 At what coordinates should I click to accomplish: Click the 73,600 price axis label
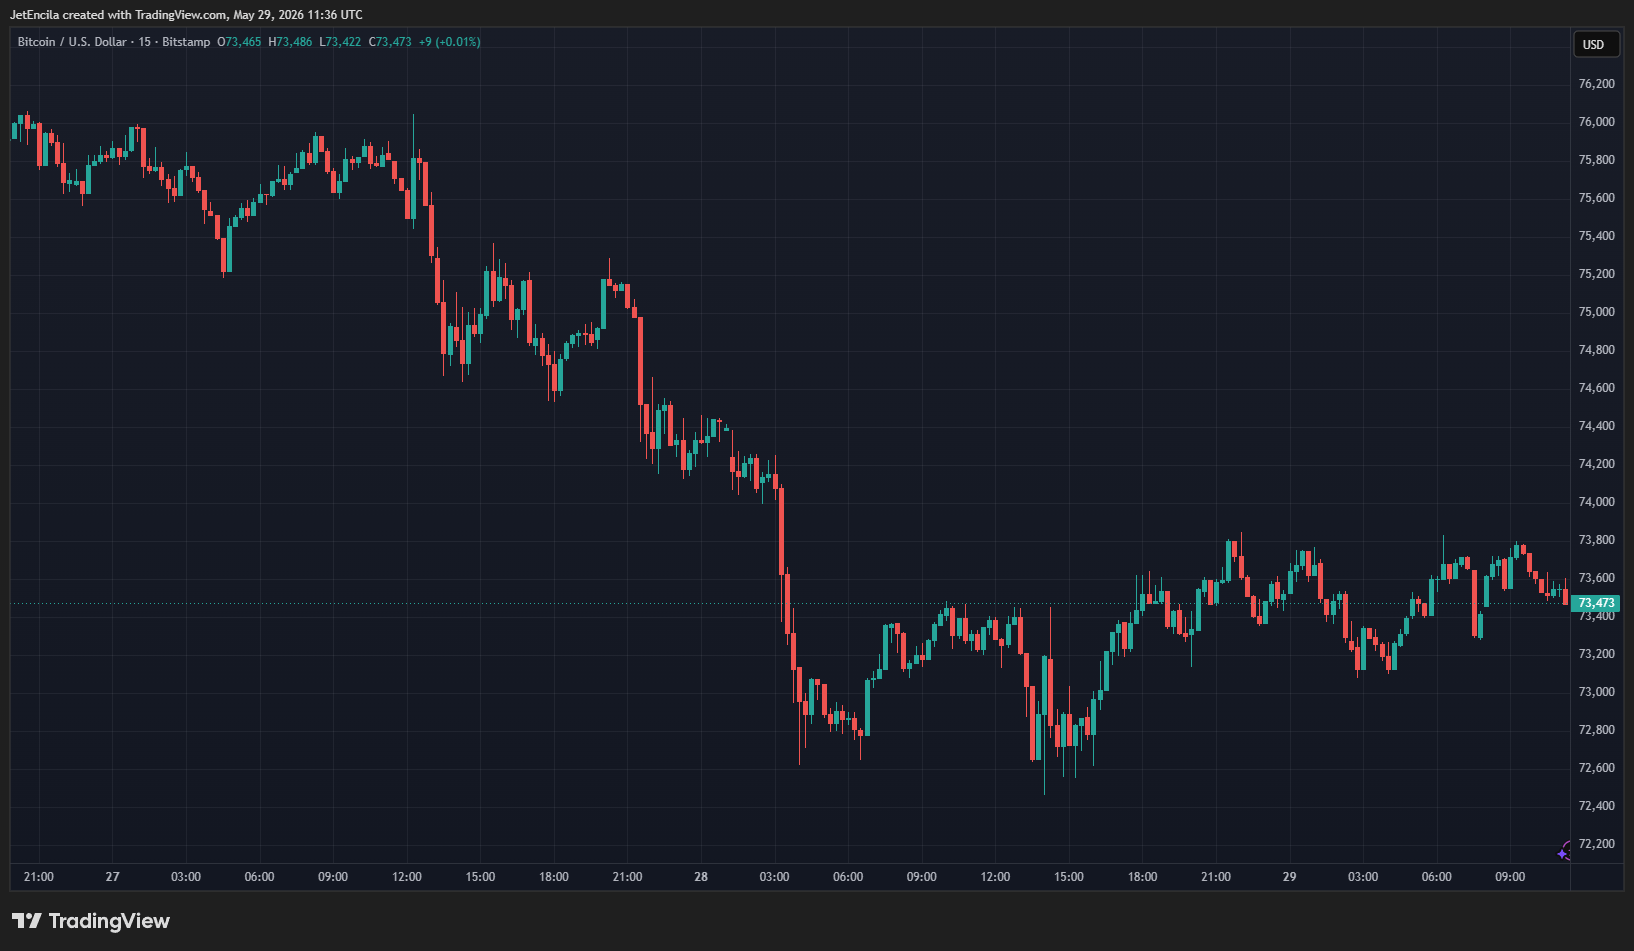pos(1596,578)
